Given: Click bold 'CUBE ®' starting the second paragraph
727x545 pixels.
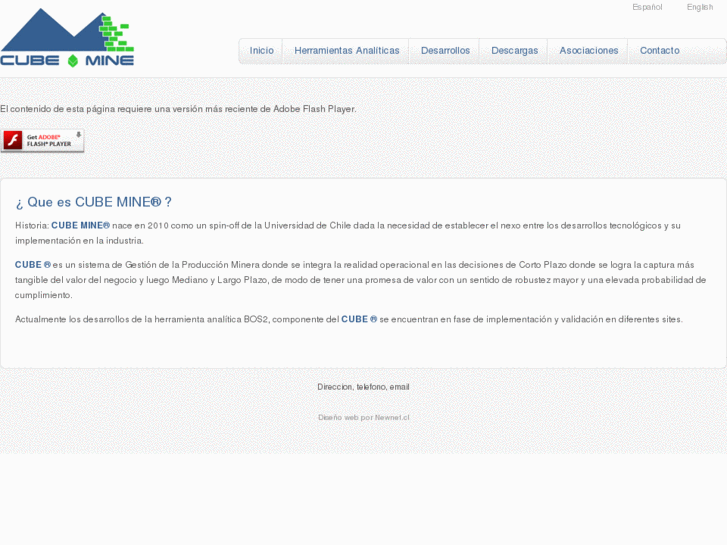Looking at the screenshot, I should pyautogui.click(x=33, y=265).
